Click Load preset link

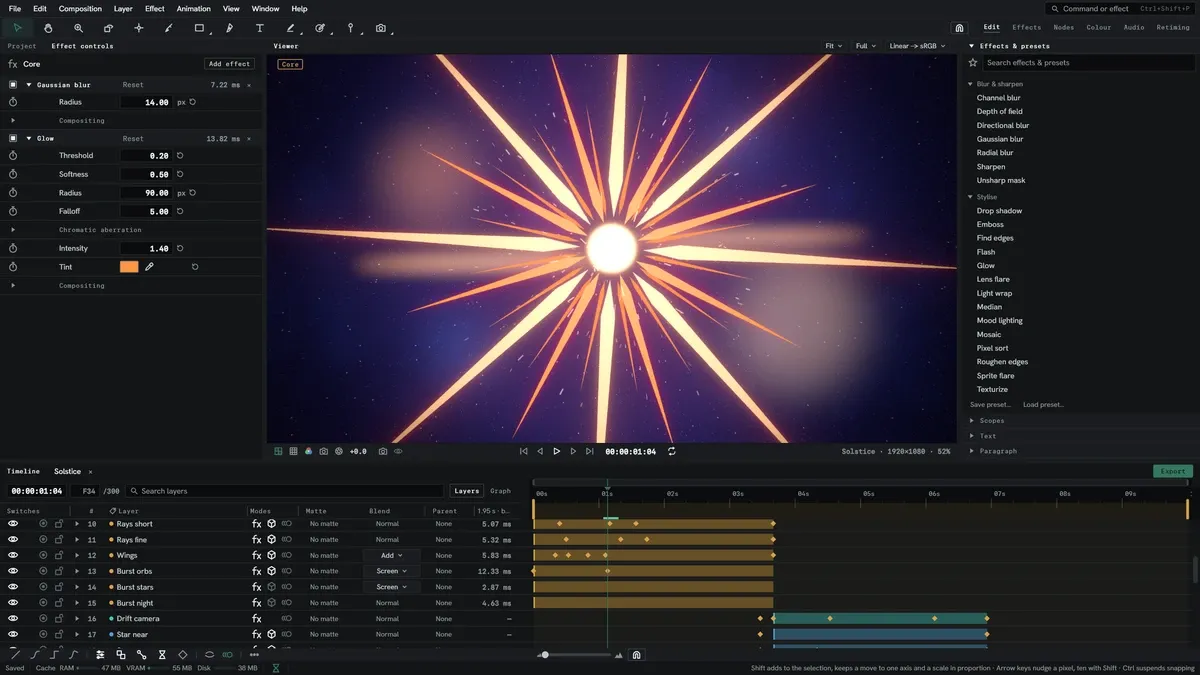[x=1043, y=405]
